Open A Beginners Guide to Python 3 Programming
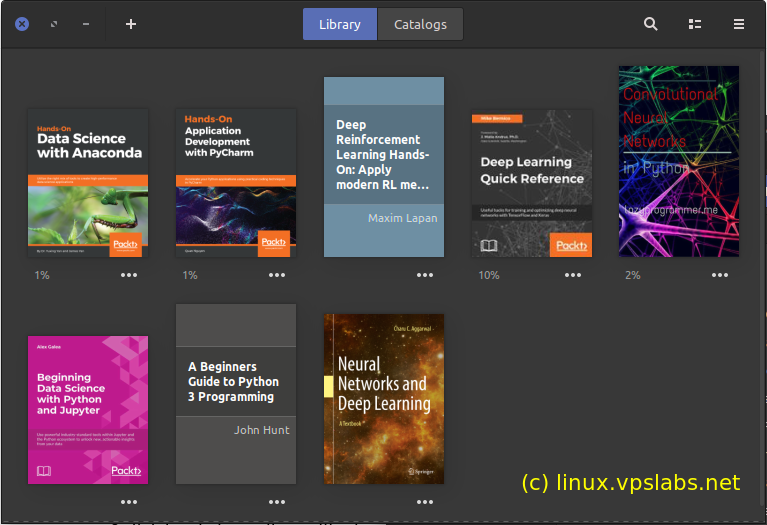 coord(236,394)
